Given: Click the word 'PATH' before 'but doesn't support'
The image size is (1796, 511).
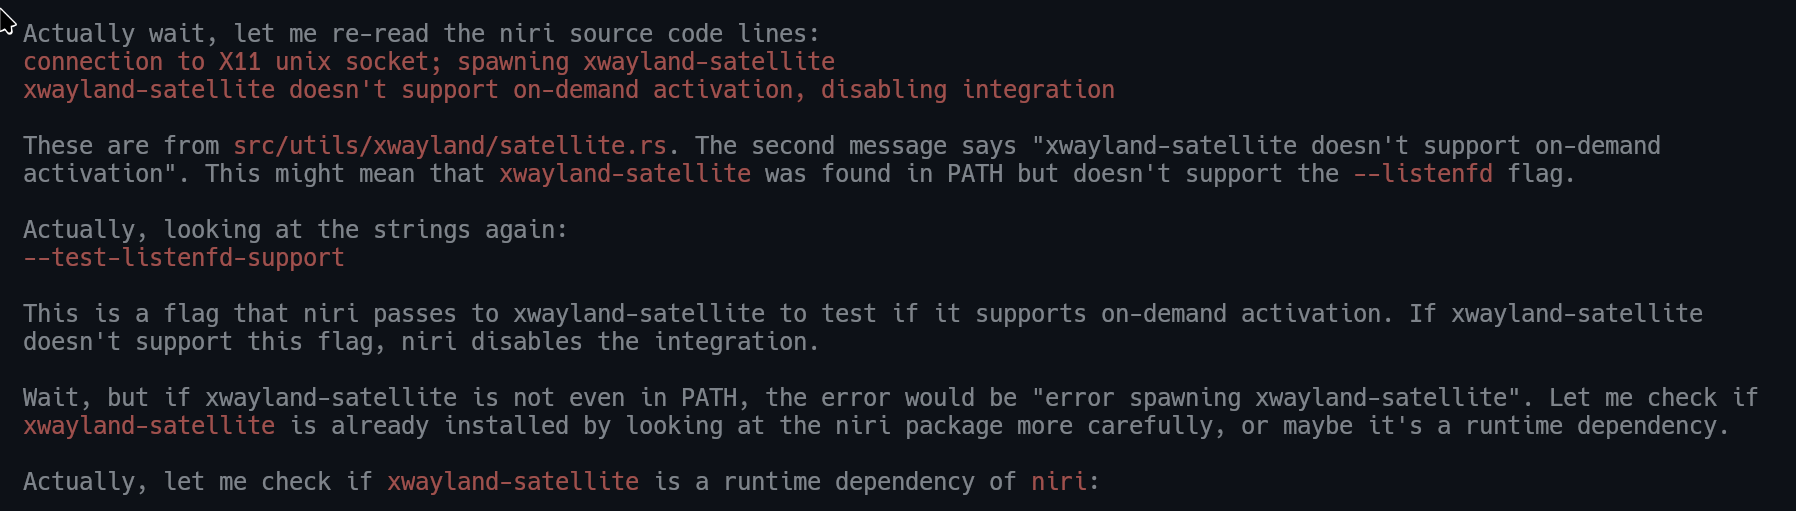Looking at the screenshot, I should pyautogui.click(x=975, y=174).
